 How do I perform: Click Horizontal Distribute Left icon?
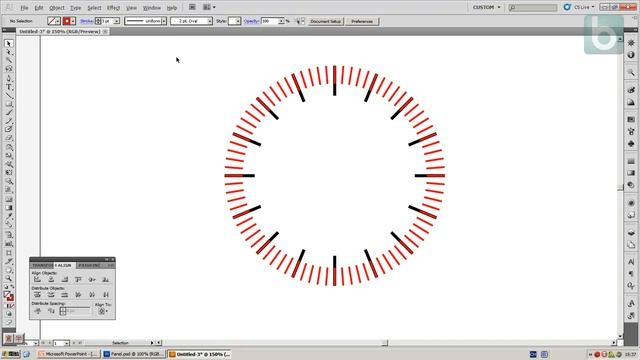pos(78,295)
